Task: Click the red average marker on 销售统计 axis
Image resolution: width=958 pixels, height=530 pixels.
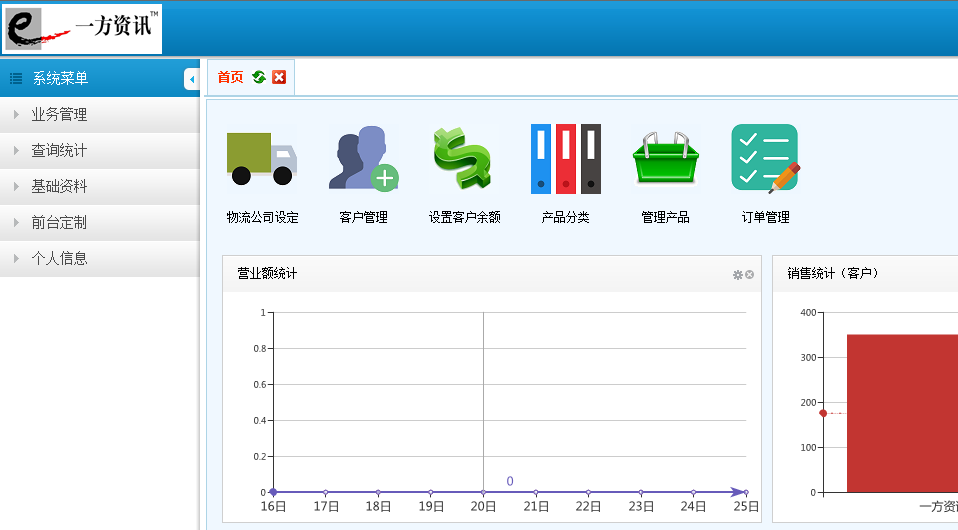Action: 823,413
